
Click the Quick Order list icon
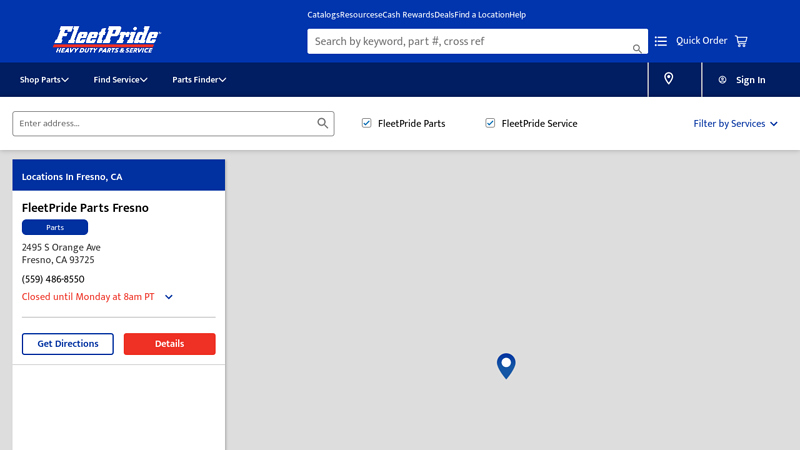(661, 41)
